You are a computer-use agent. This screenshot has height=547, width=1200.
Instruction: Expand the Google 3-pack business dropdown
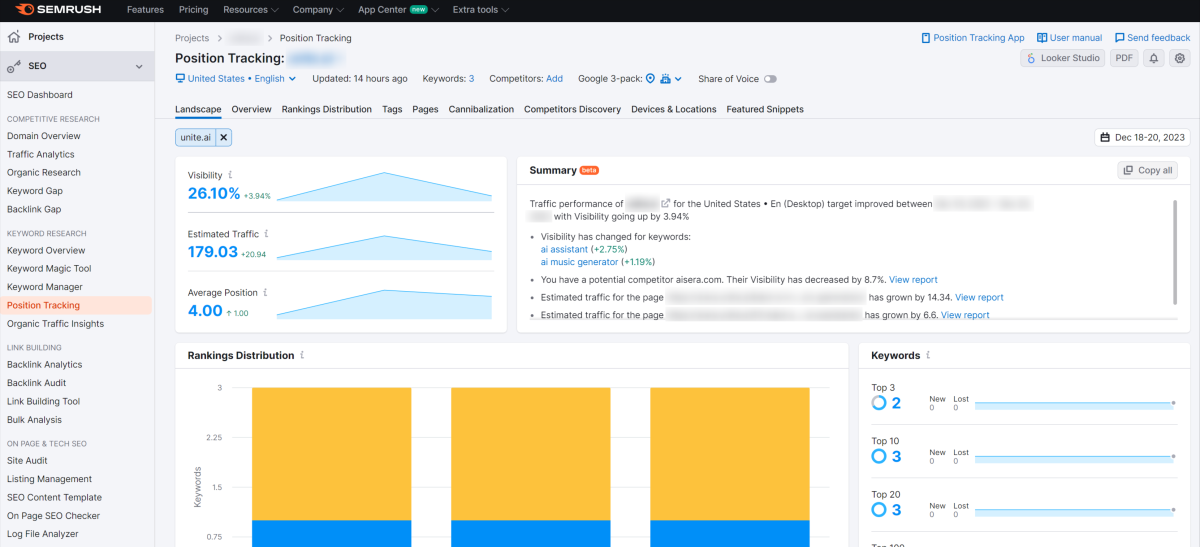point(671,79)
